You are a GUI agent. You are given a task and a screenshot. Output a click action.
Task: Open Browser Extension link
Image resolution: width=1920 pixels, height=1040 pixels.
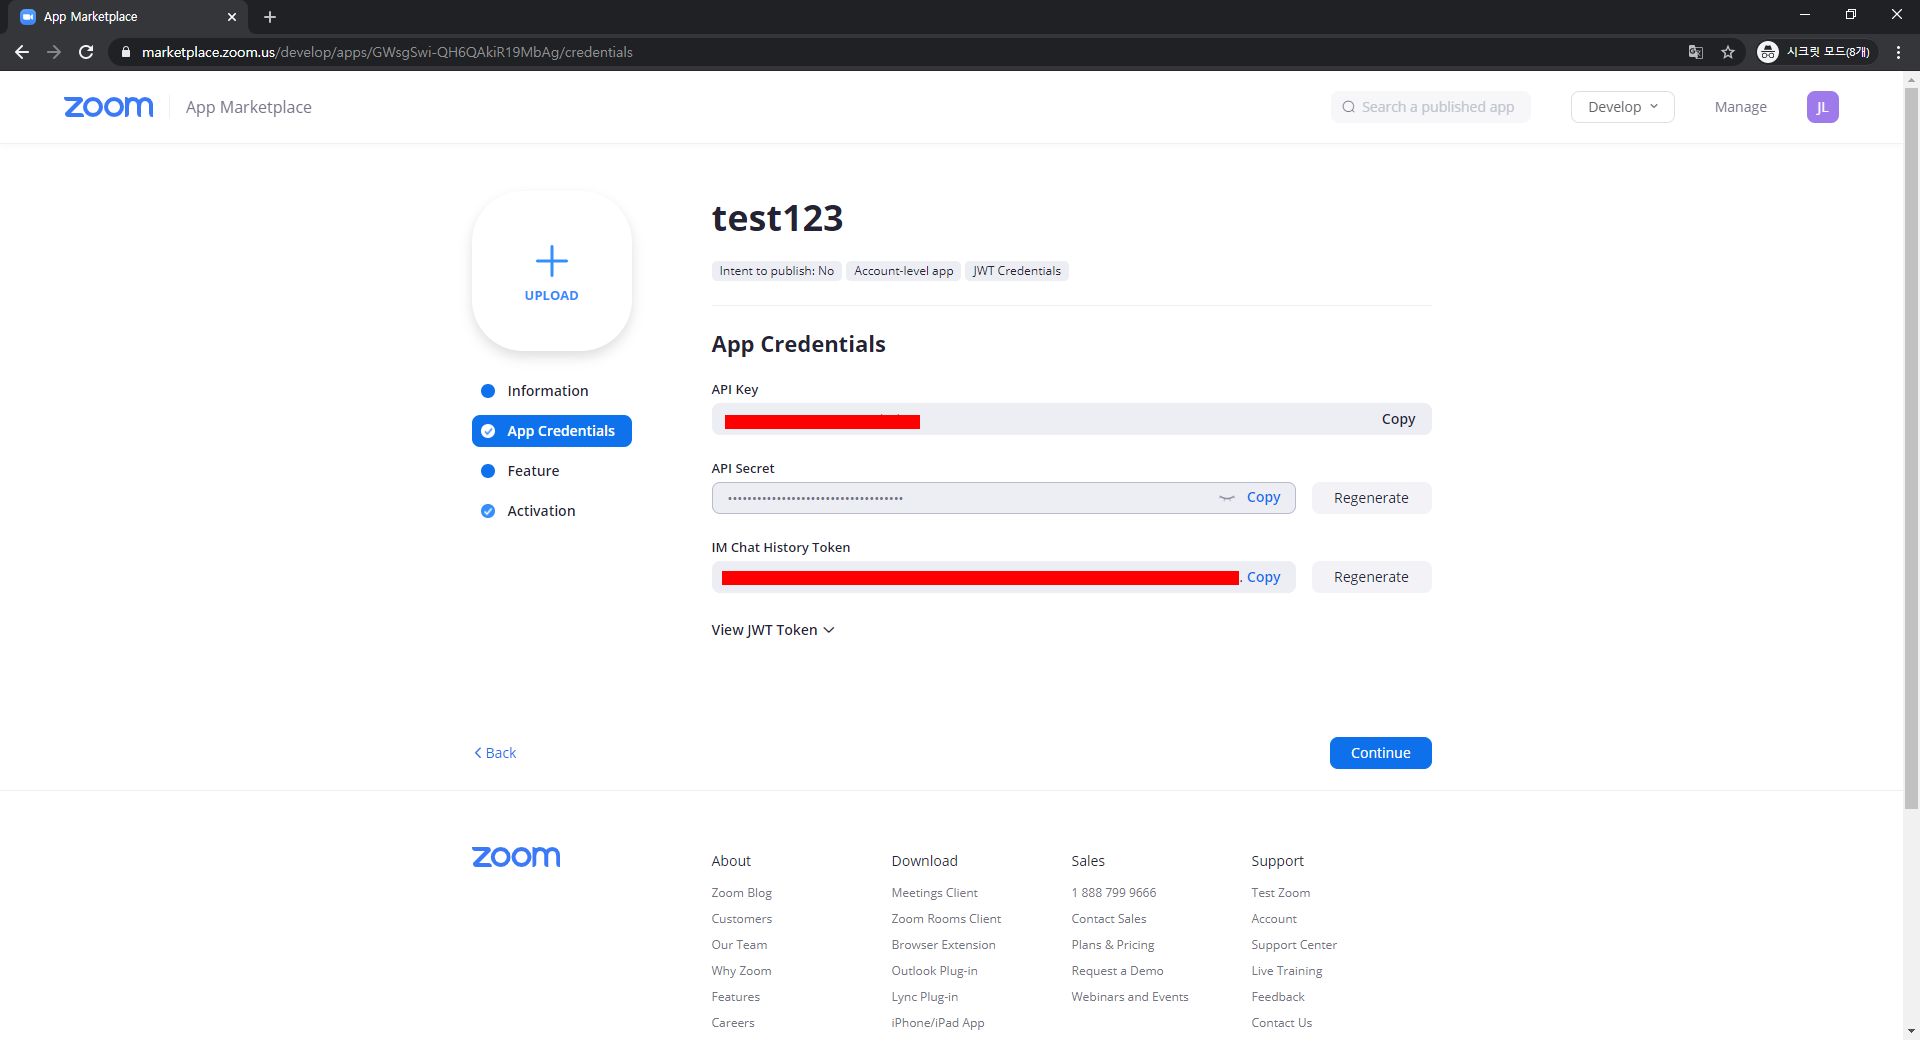coord(943,945)
